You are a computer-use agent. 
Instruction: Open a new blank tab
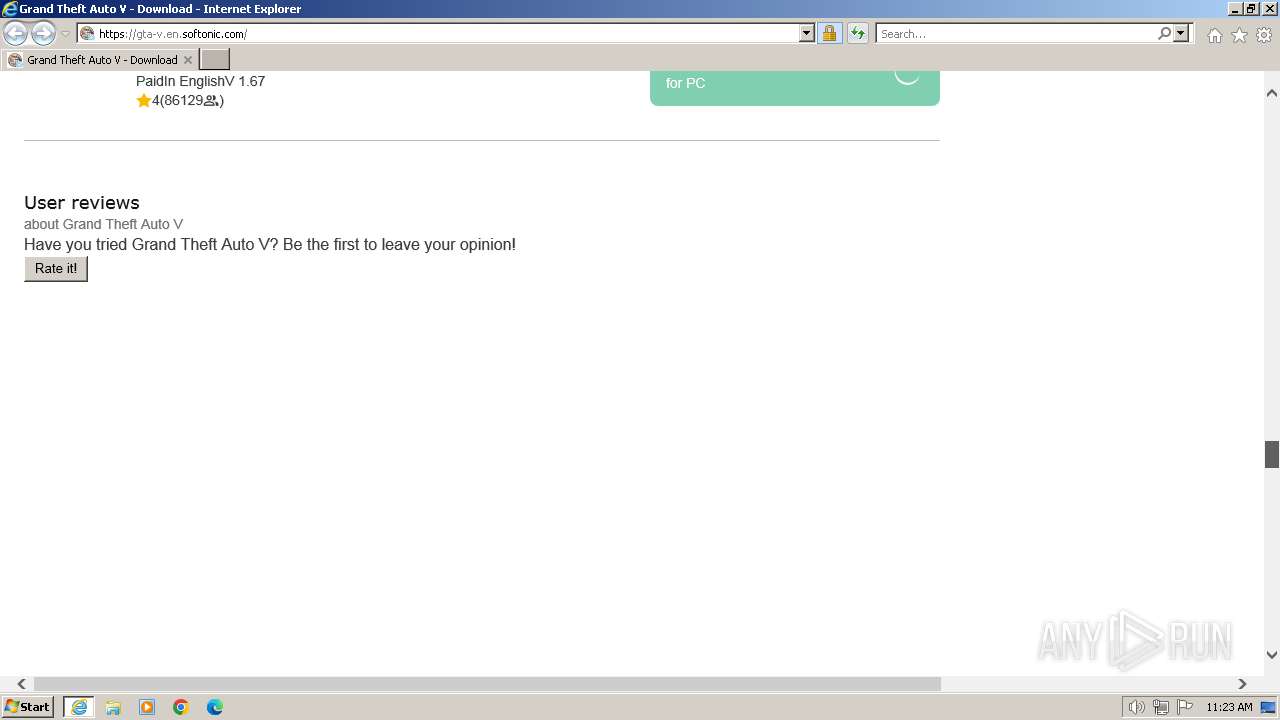[x=215, y=60]
